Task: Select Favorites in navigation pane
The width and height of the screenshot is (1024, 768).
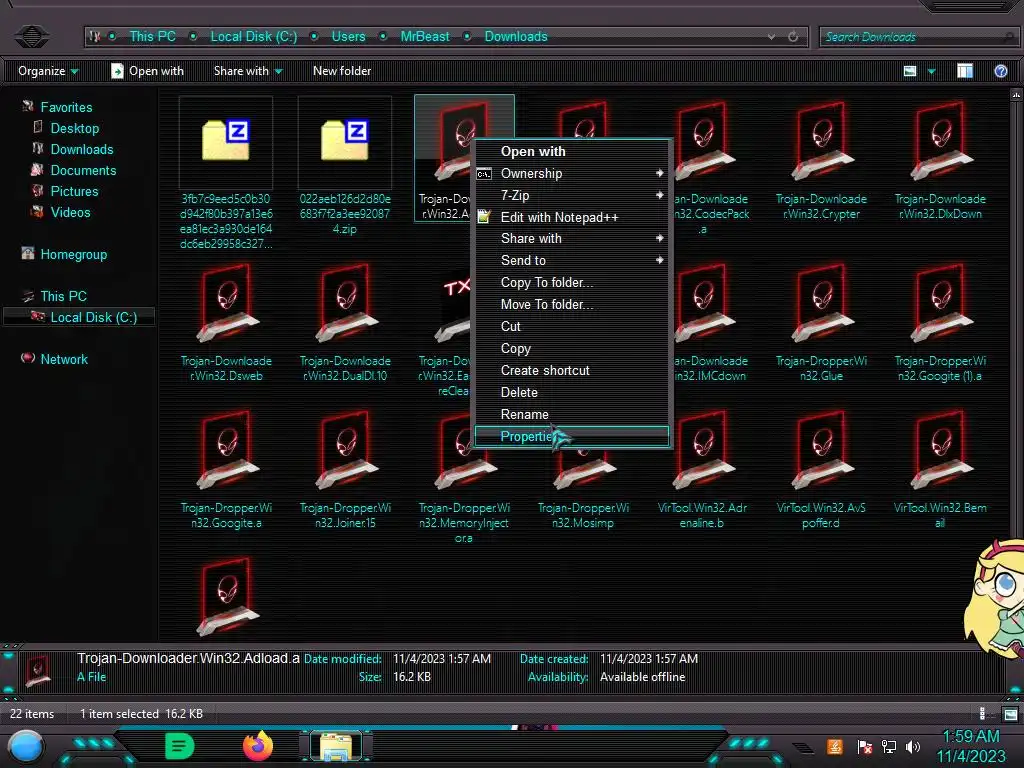Action: click(x=66, y=107)
